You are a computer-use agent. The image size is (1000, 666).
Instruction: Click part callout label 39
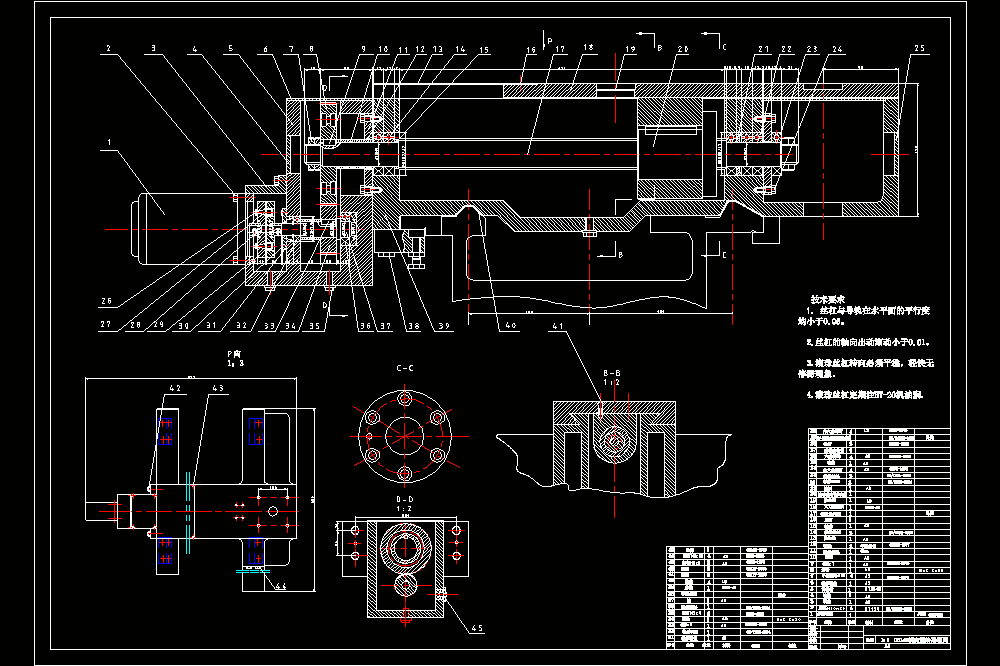(444, 326)
